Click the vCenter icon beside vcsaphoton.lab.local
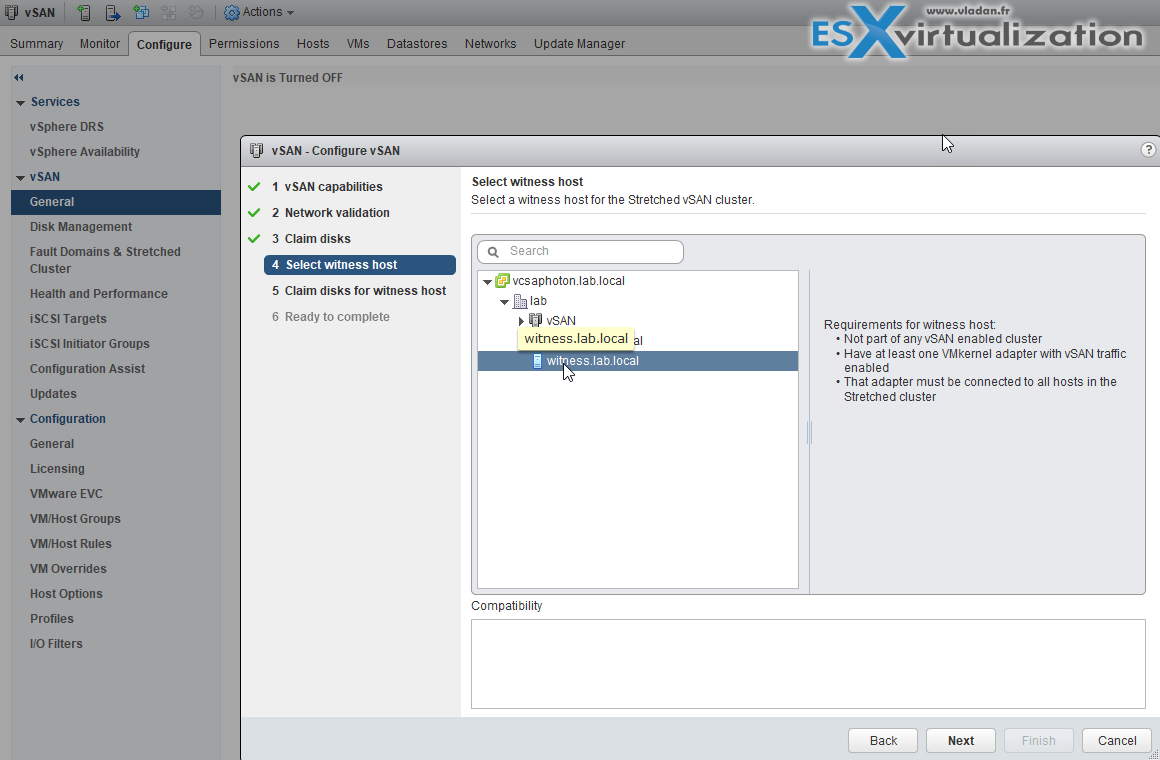This screenshot has height=760, width=1160. (502, 280)
